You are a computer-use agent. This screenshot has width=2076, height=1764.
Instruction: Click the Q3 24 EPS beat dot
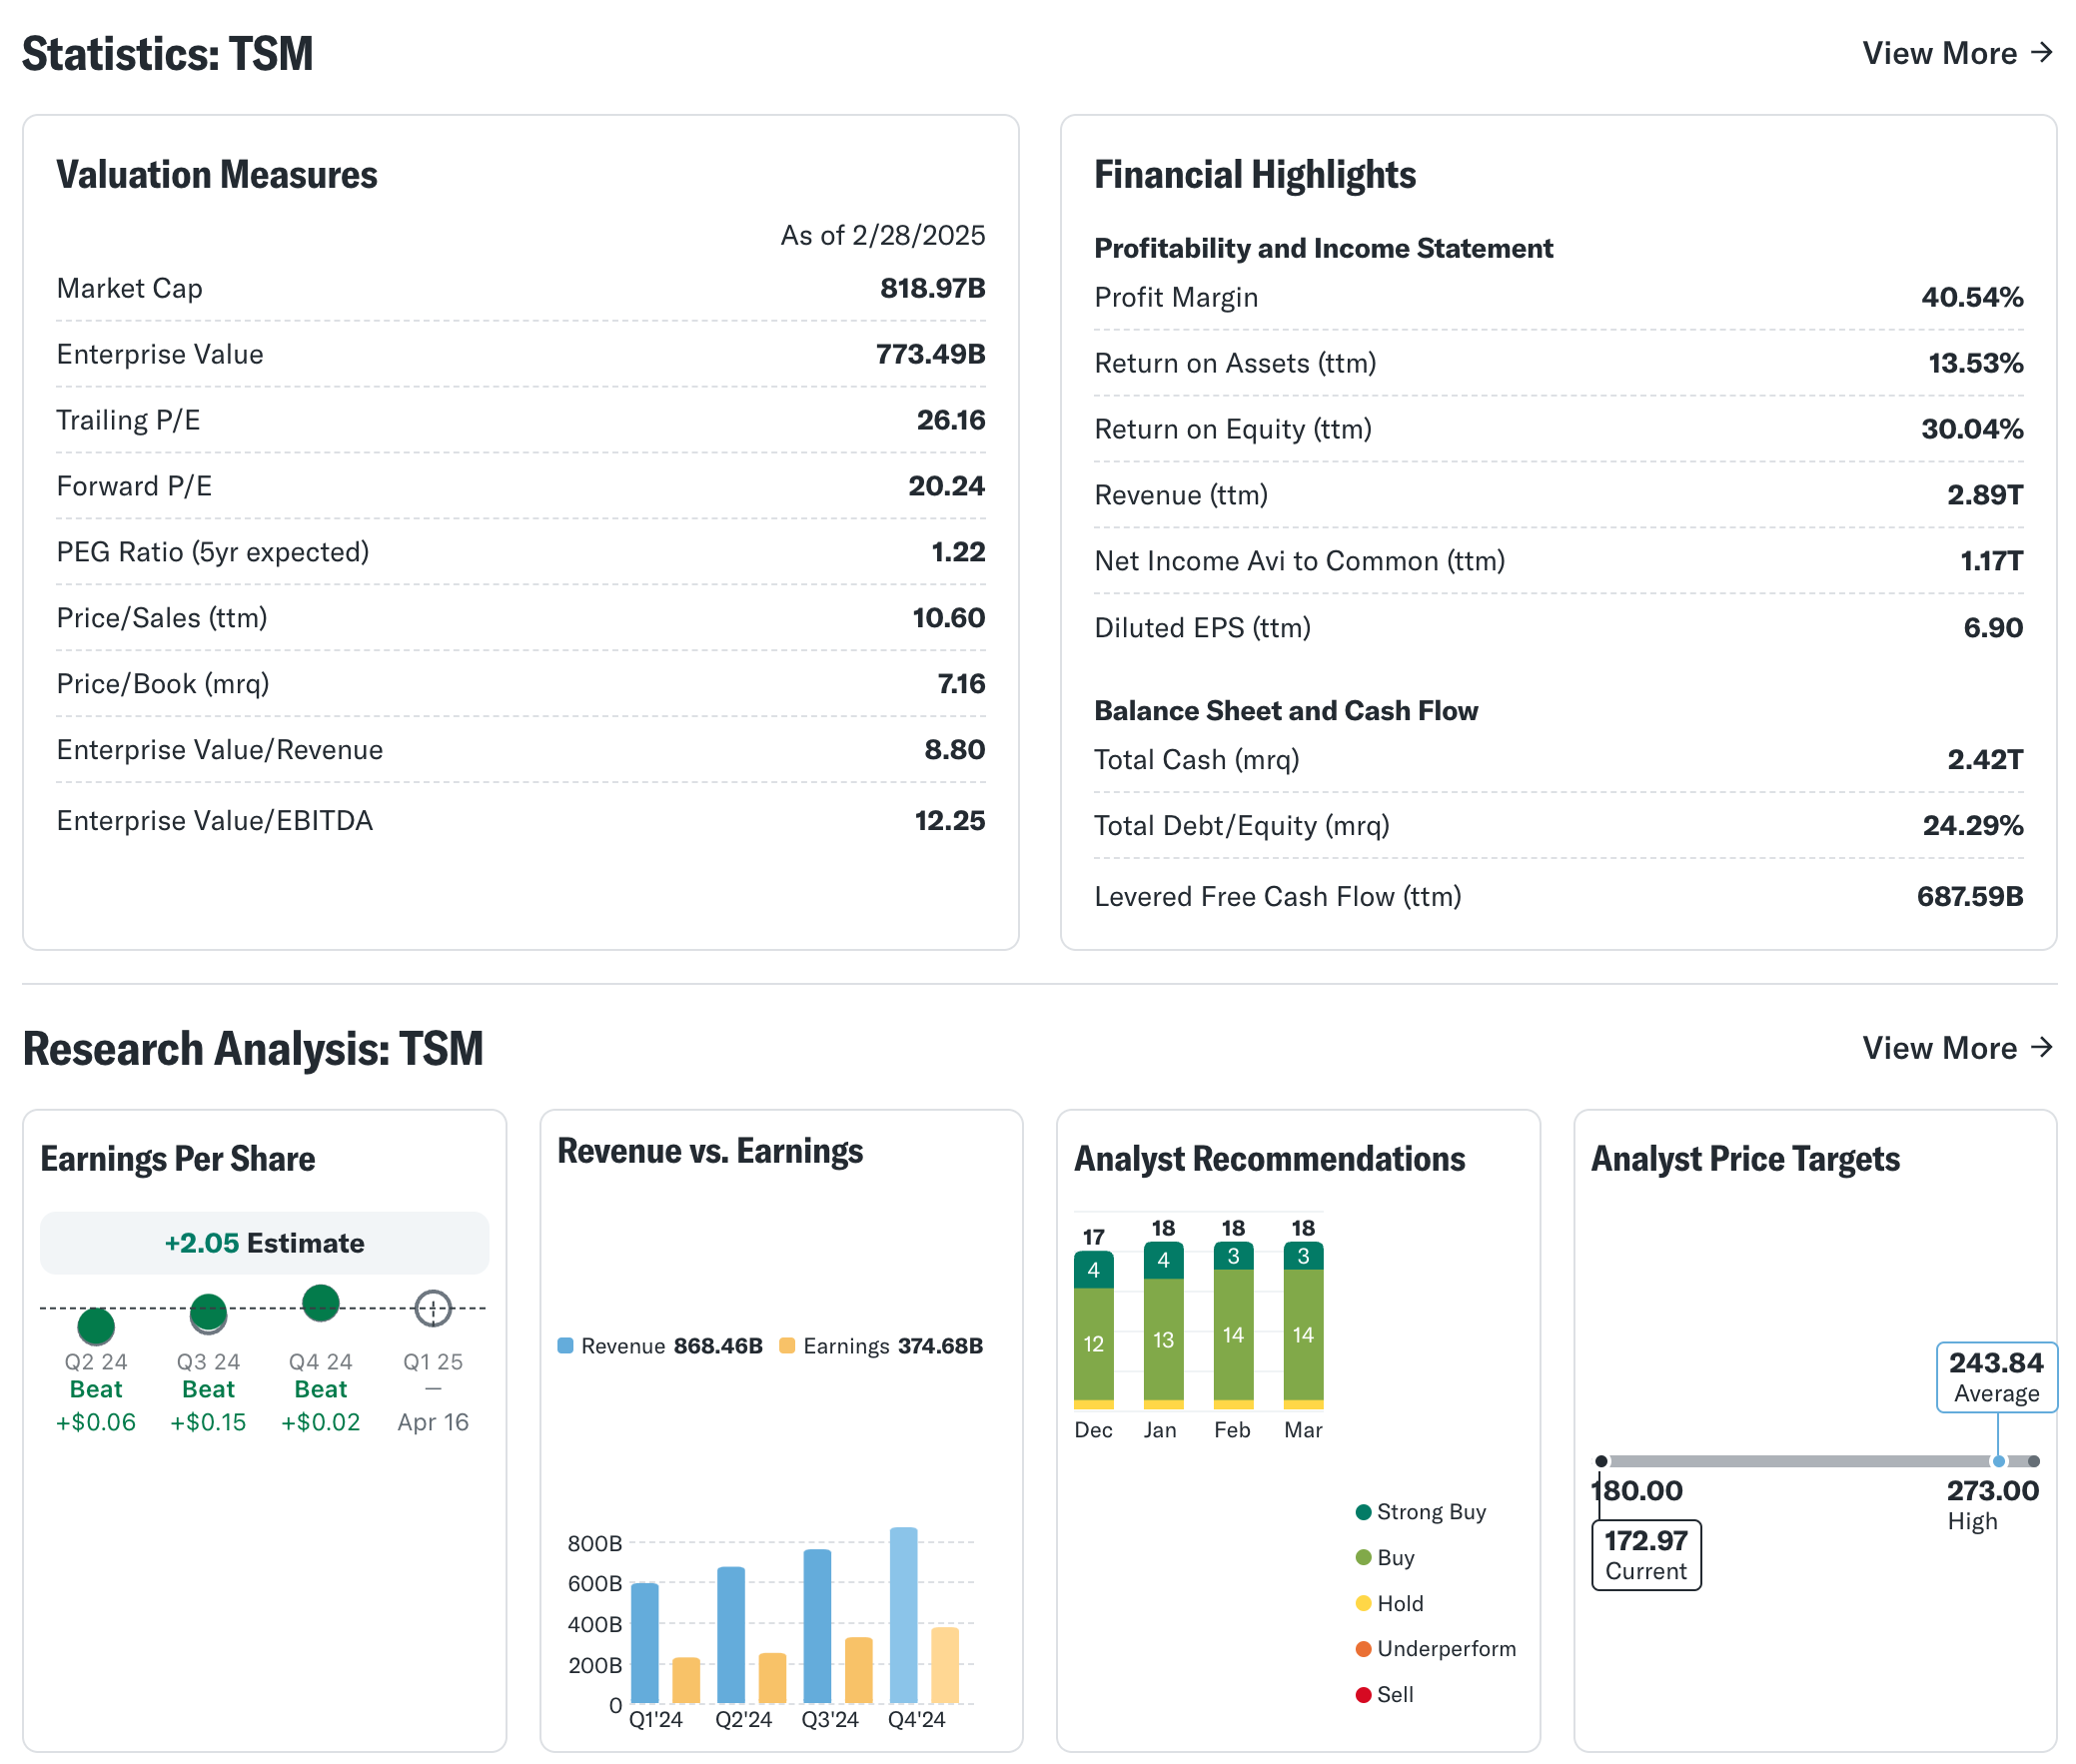208,1312
